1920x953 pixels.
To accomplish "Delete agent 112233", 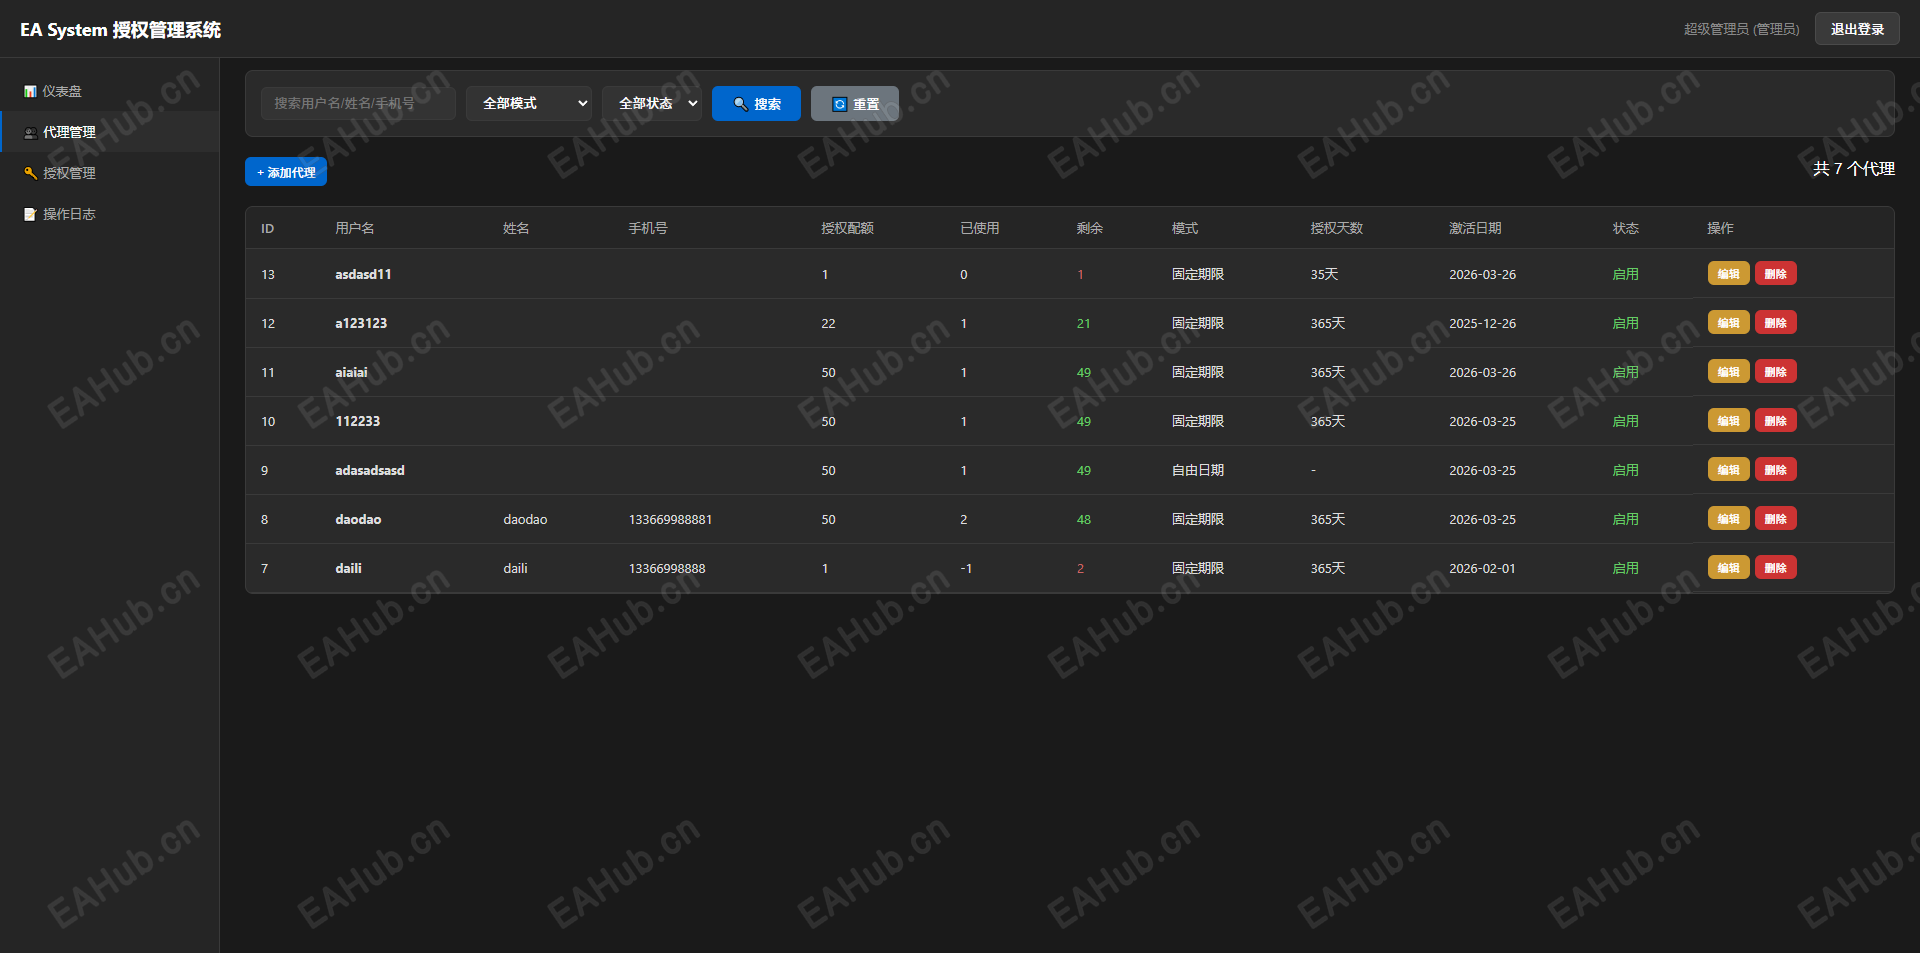I will click(1775, 421).
